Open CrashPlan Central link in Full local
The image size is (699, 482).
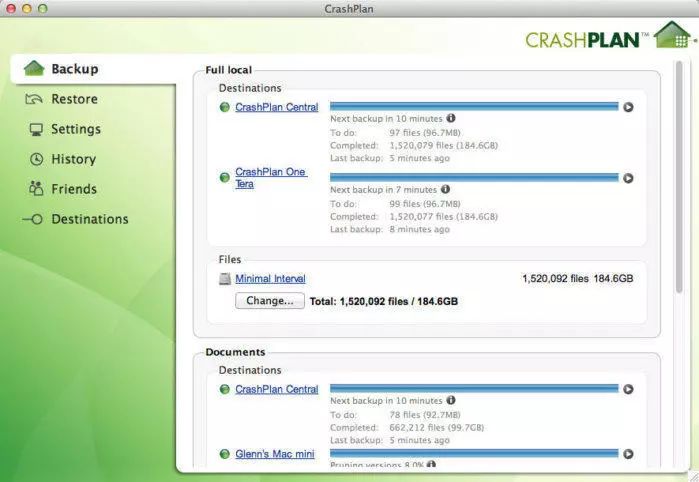(277, 107)
